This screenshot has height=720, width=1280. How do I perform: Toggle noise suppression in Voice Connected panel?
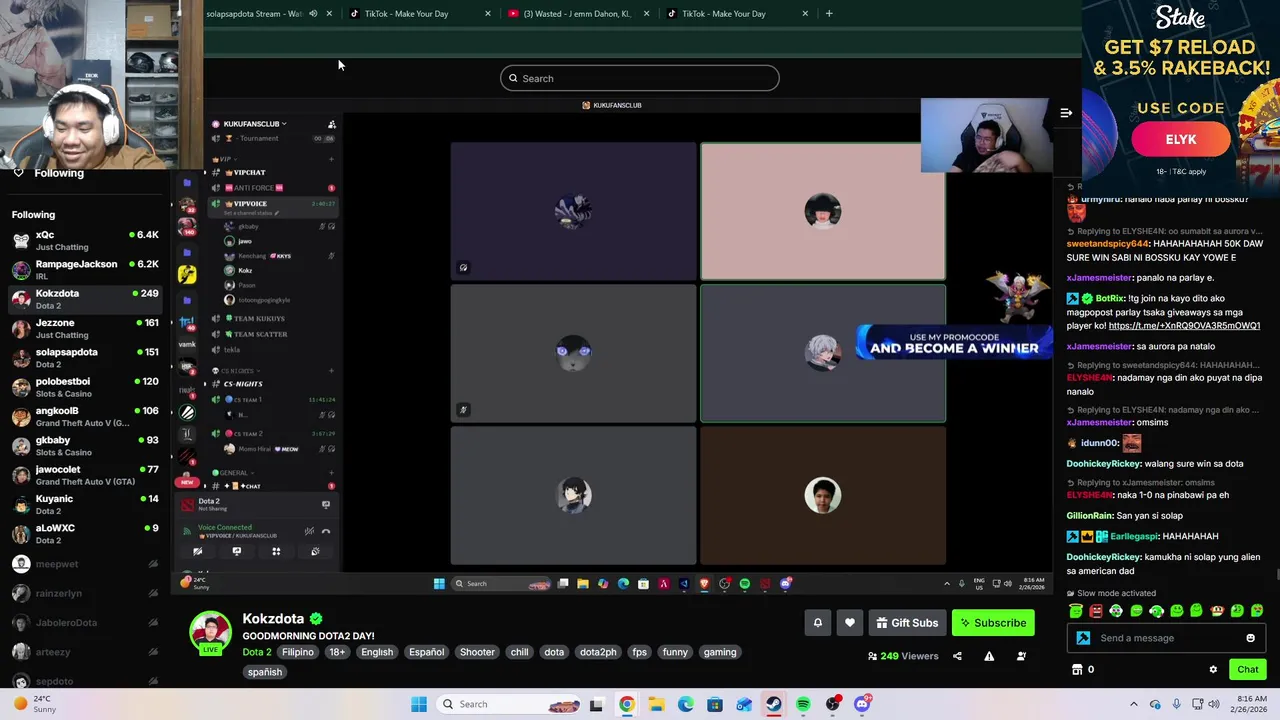[310, 531]
